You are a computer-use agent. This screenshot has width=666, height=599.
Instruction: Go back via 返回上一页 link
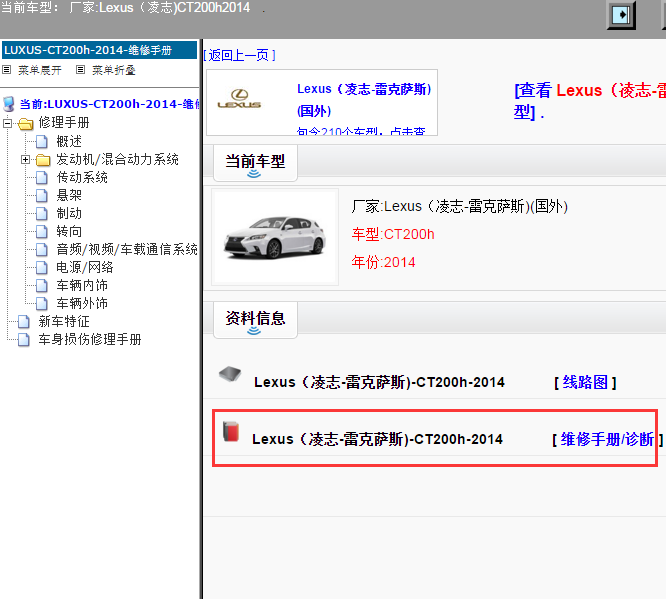coord(239,55)
